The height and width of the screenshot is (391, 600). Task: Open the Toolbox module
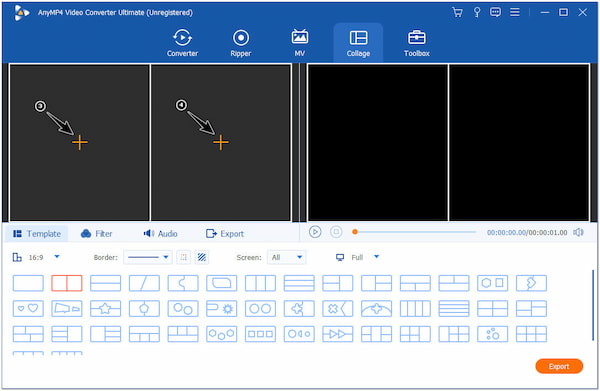417,43
